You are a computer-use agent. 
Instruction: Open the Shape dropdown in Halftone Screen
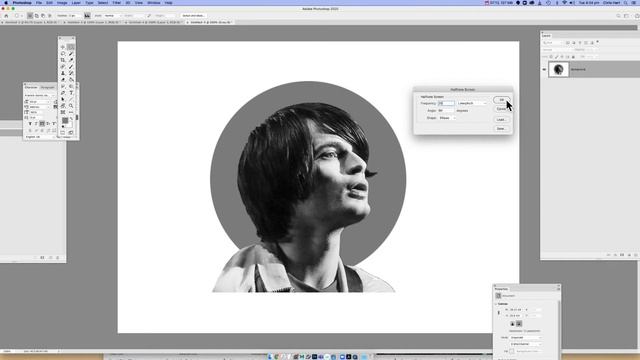tap(447, 118)
